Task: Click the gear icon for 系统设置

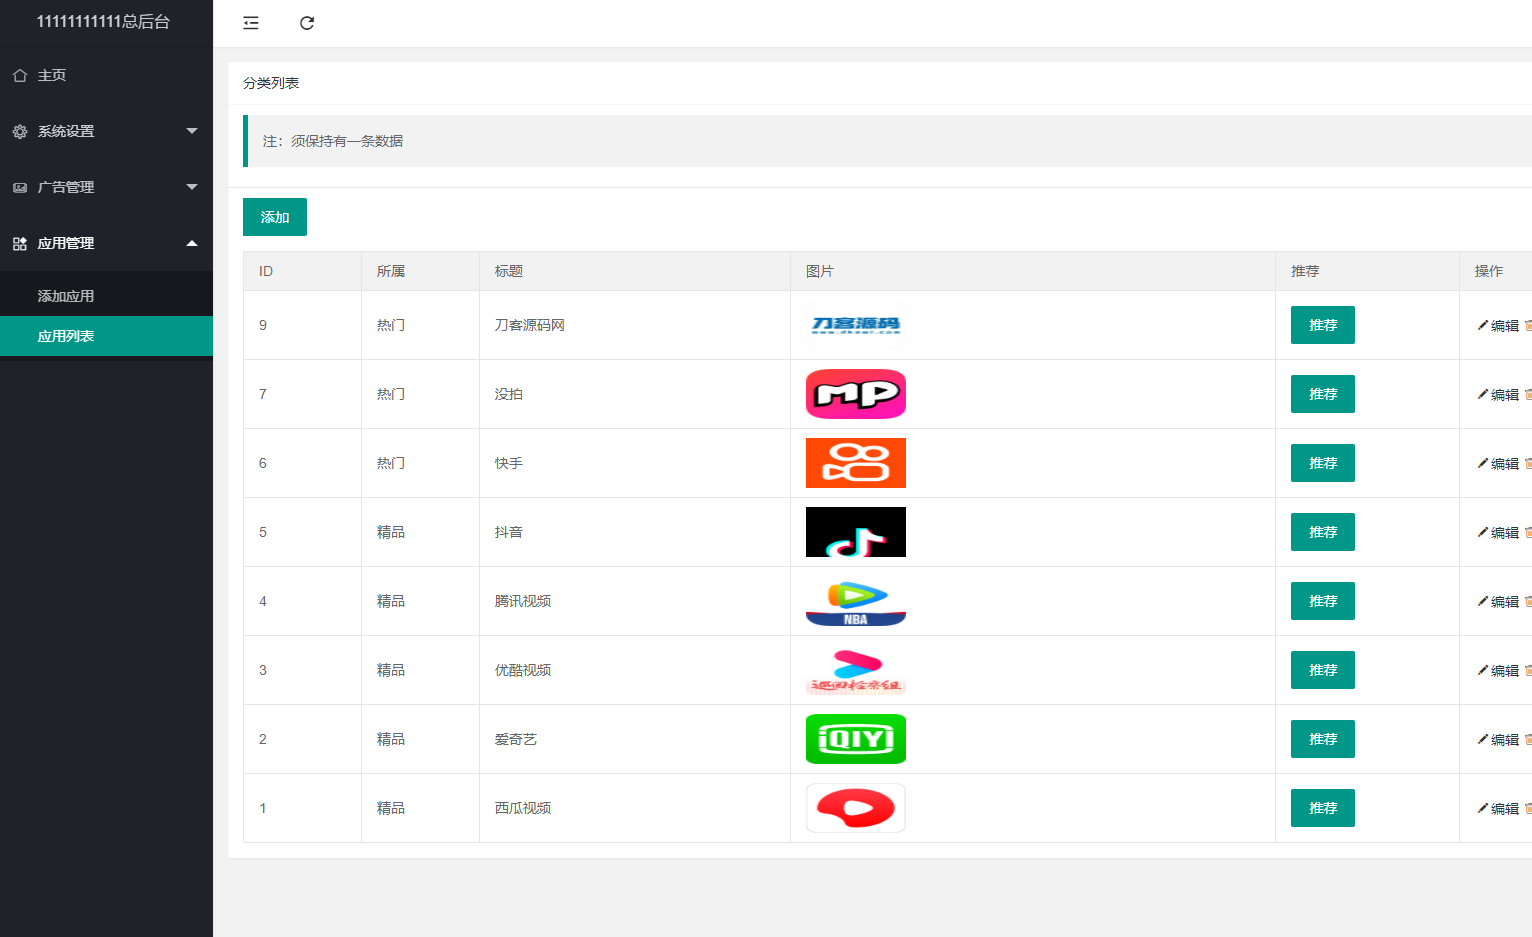Action: point(20,131)
